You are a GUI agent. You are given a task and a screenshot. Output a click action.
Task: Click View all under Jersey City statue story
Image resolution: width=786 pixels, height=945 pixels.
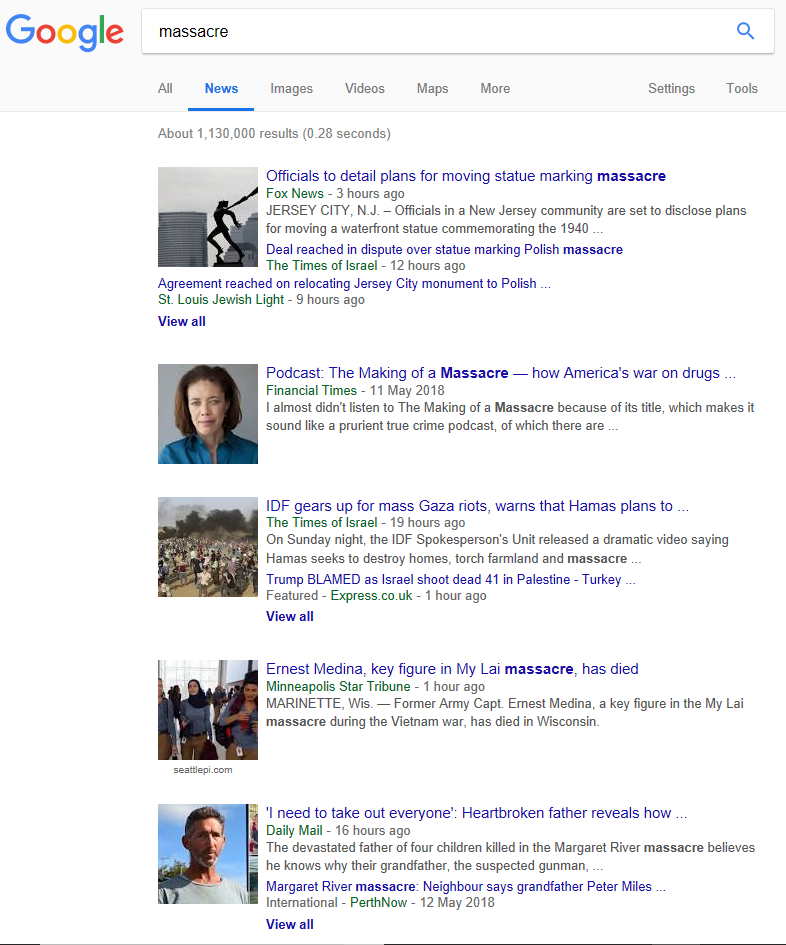pos(181,321)
